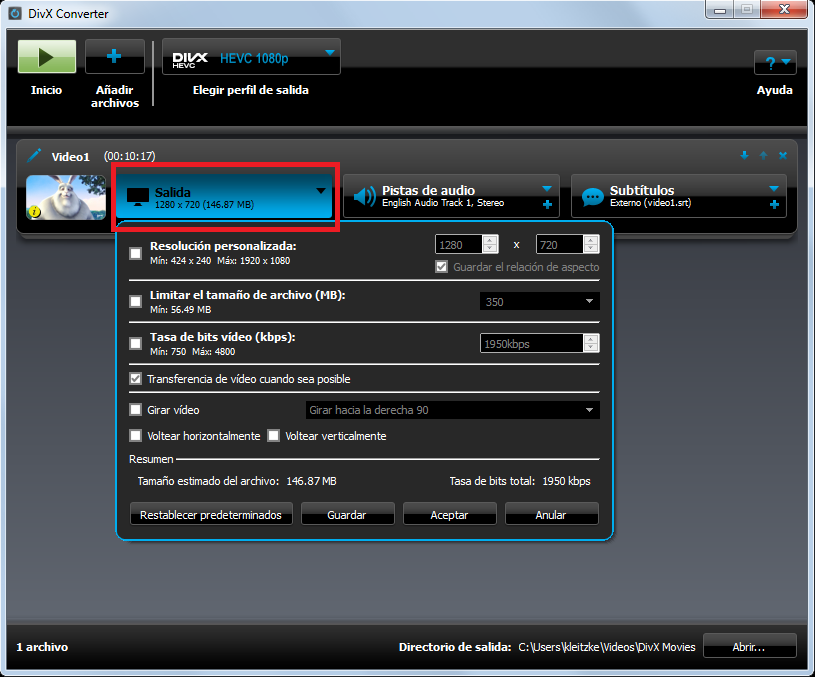Click the speaker icon in Pistas de audio
The image size is (815, 677).
point(364,197)
